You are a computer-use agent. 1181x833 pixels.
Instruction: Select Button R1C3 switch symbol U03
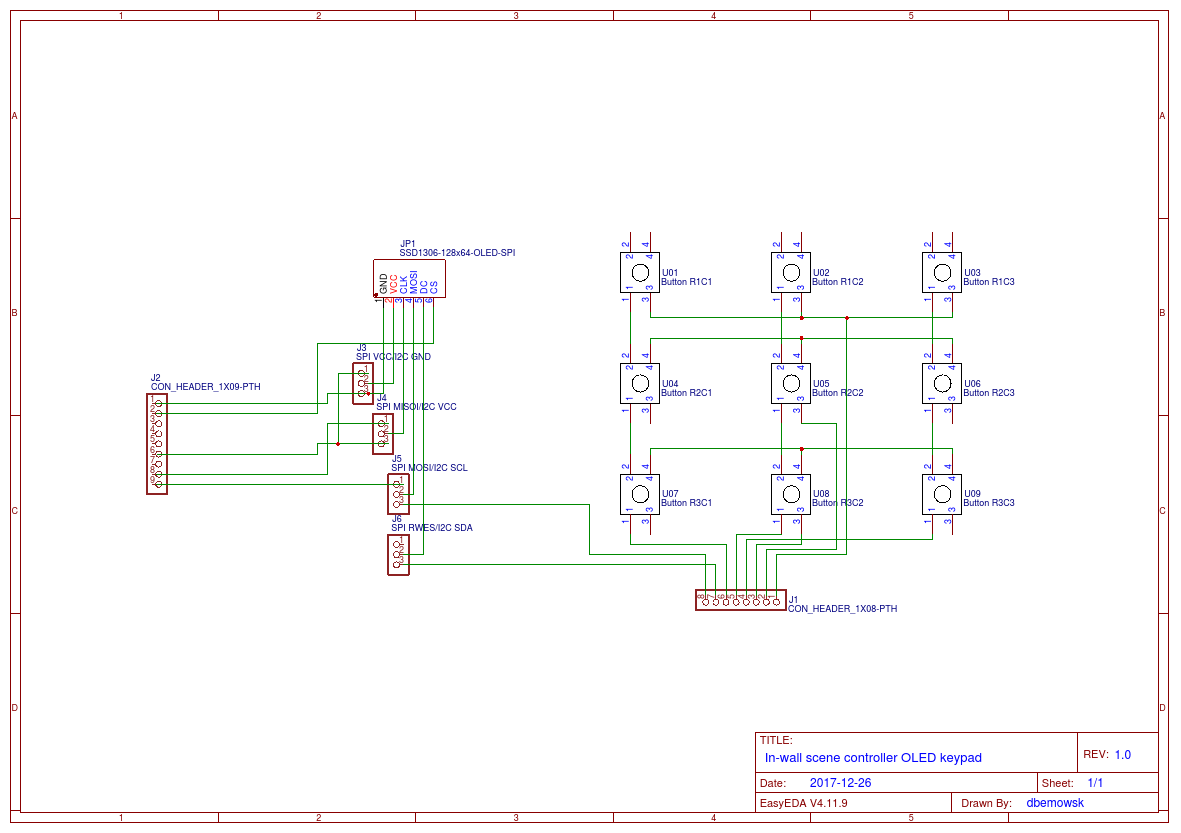pyautogui.click(x=940, y=270)
